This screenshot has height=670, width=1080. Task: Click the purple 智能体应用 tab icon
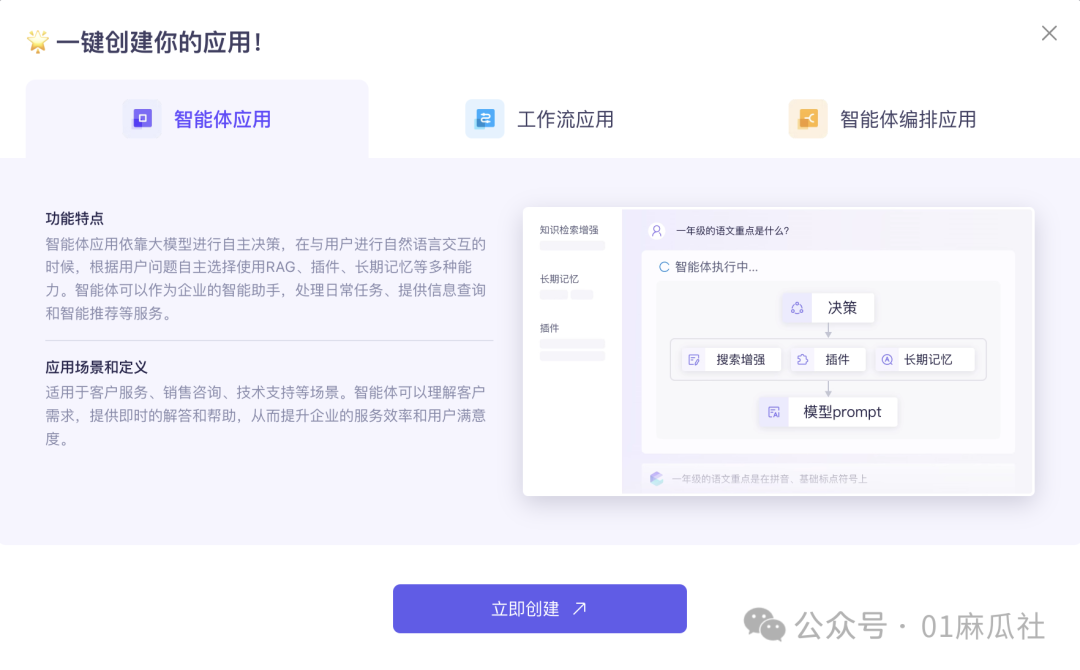[x=142, y=118]
